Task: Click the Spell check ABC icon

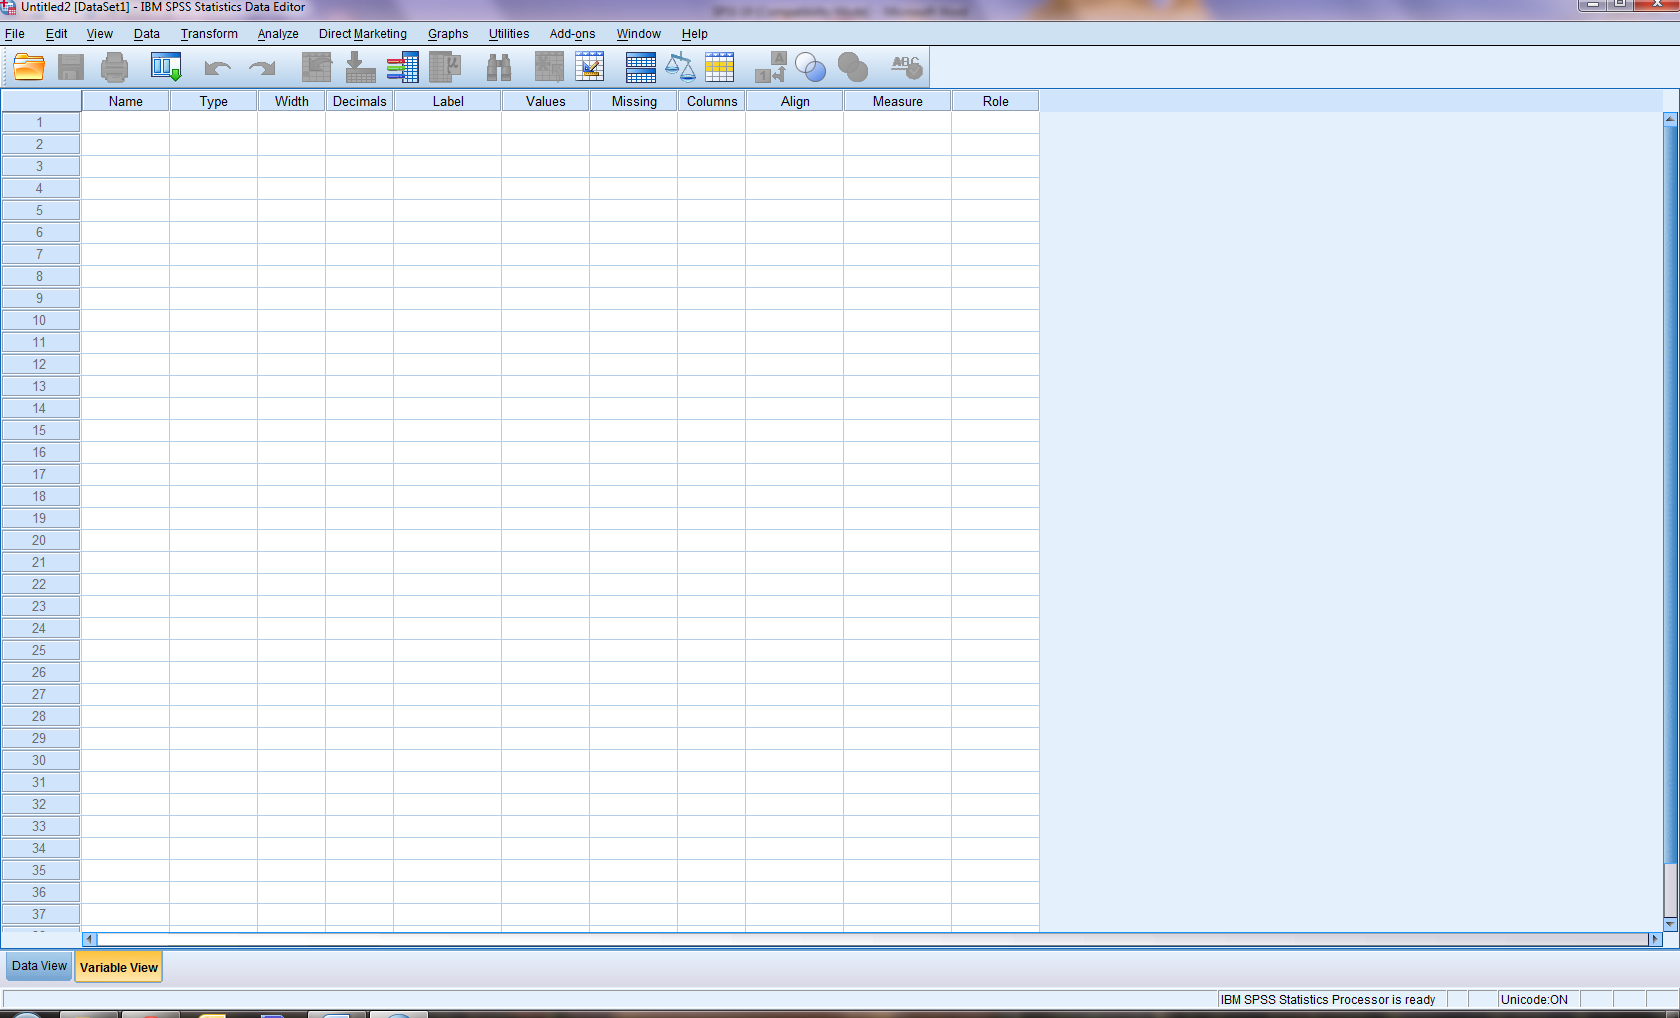Action: point(907,67)
